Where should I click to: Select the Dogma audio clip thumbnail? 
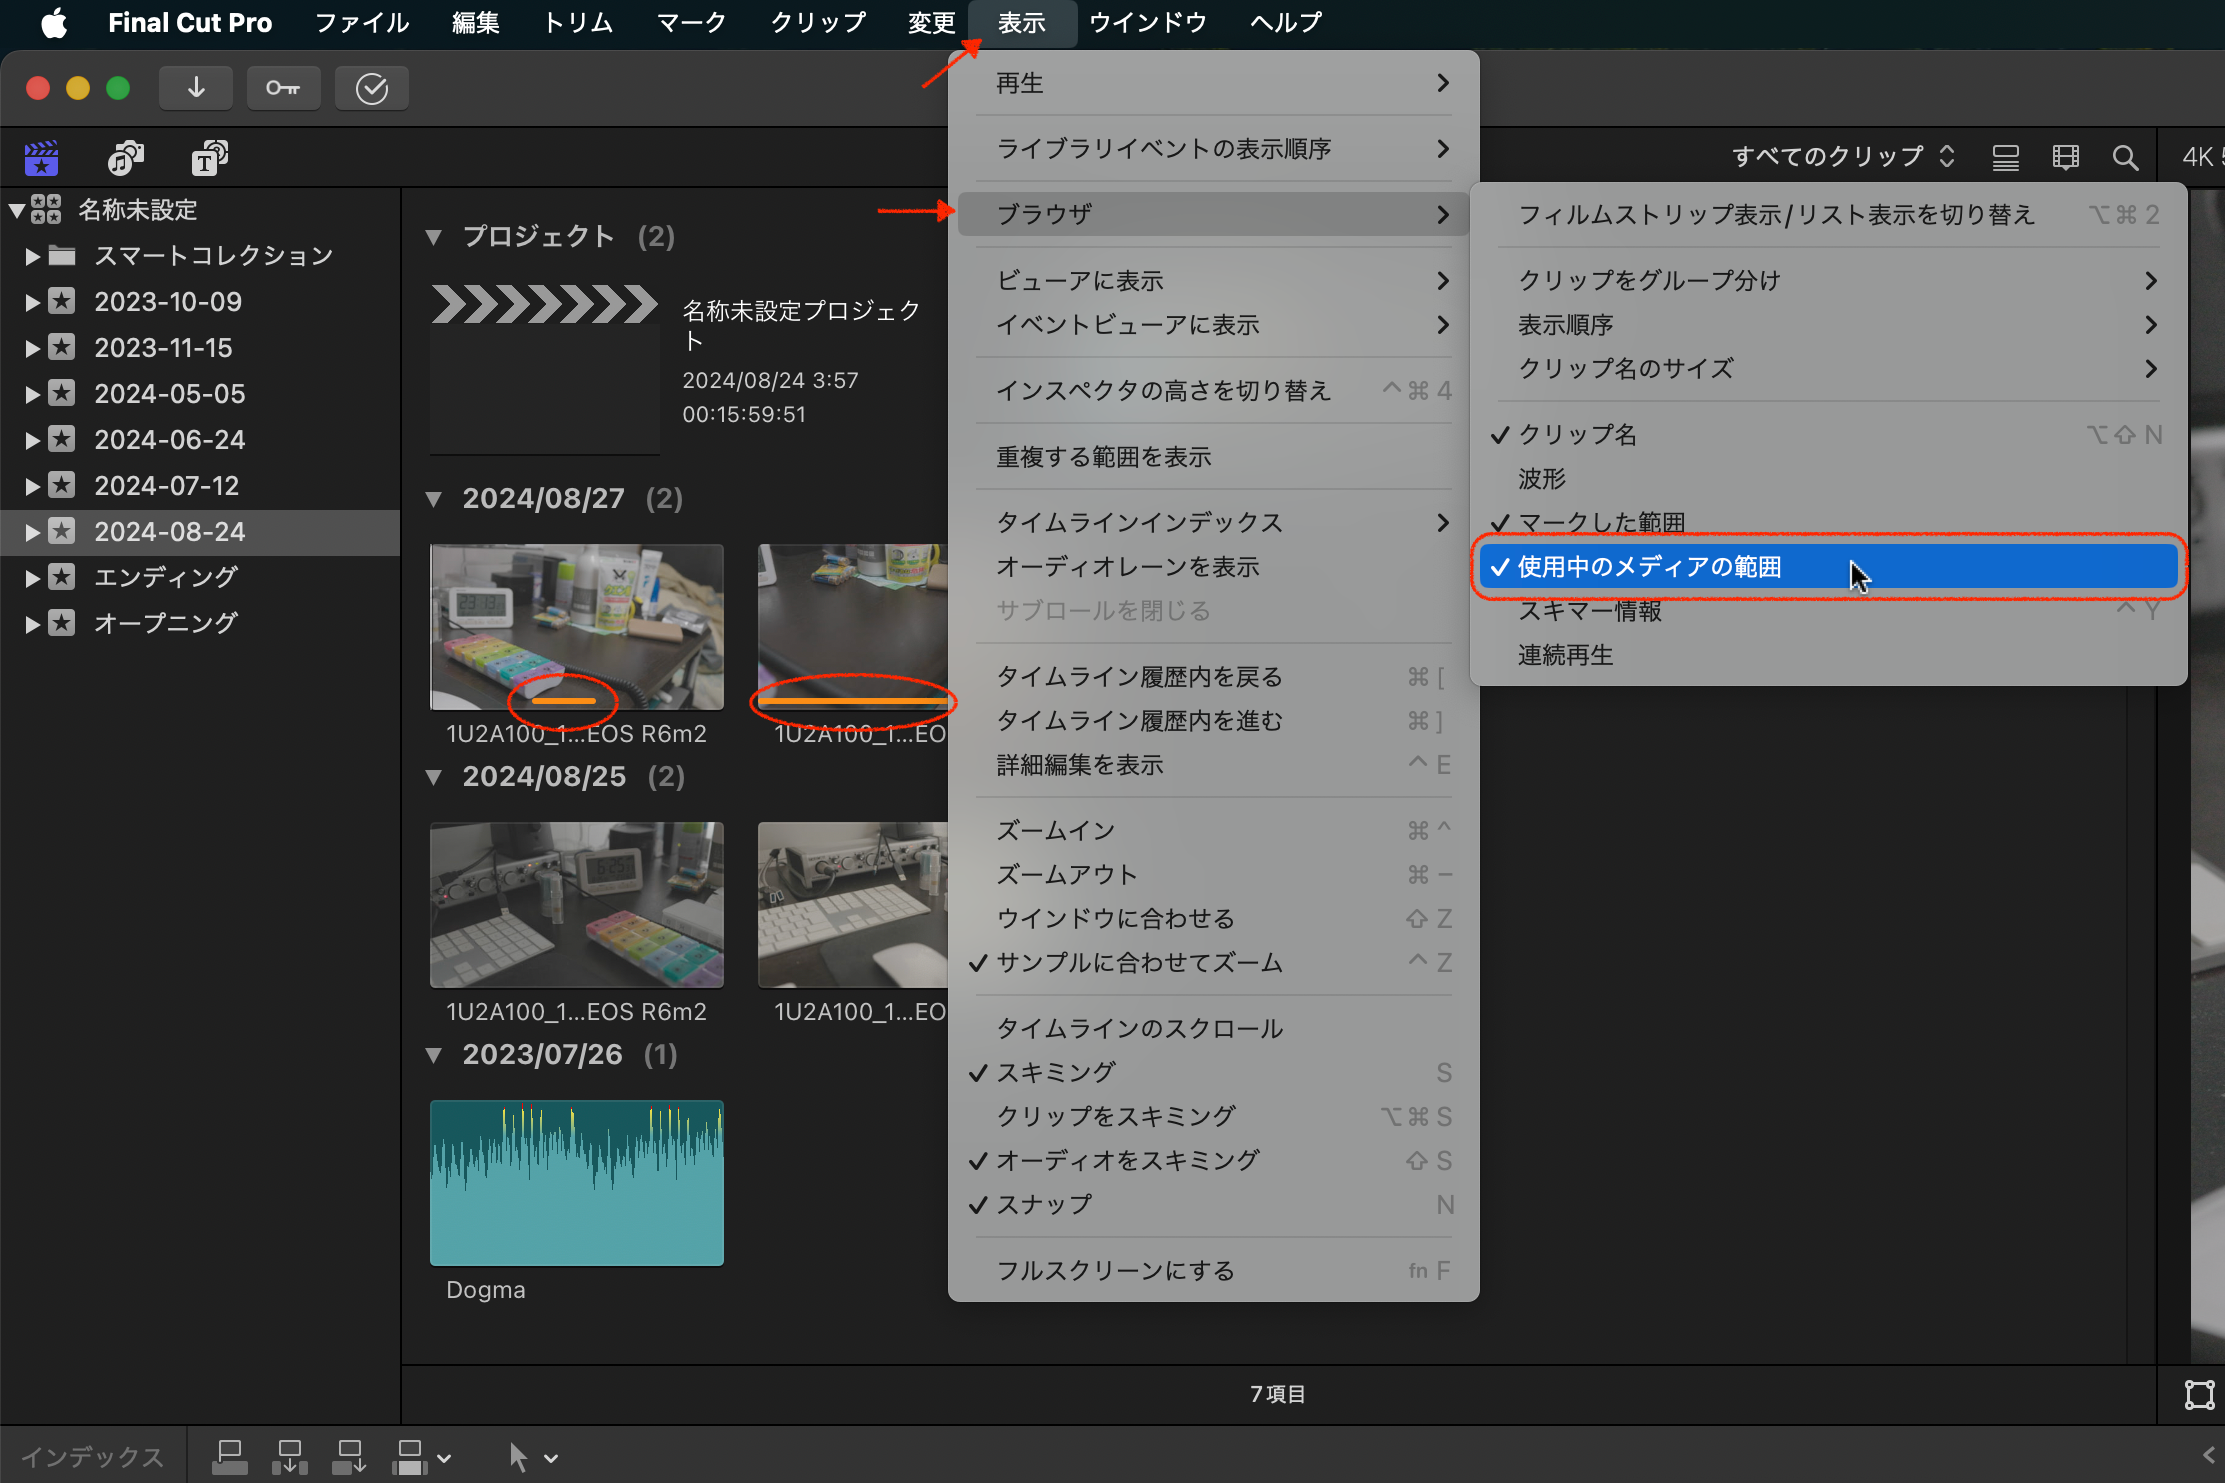pos(576,1183)
